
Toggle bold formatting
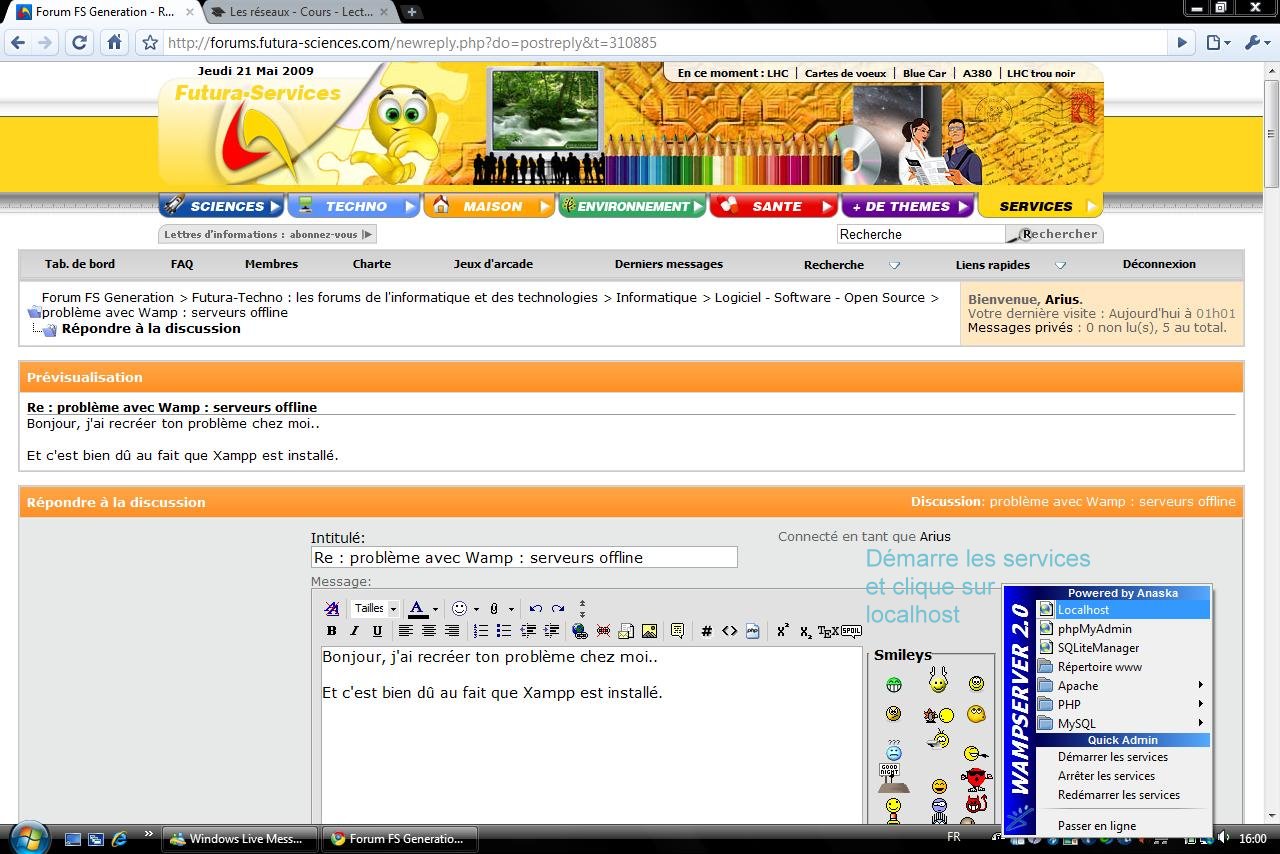332,631
